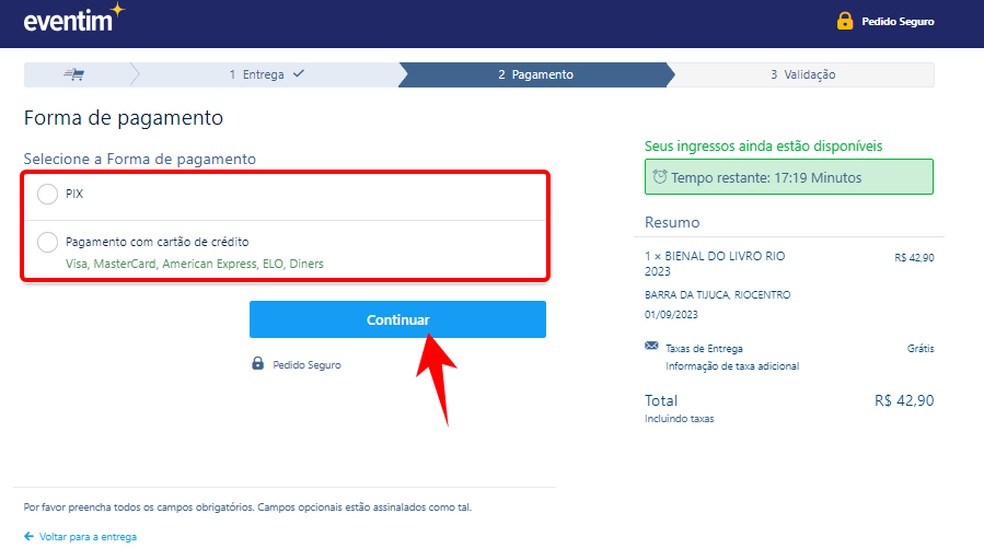This screenshot has width=984, height=560.
Task: Click Forma de pagamento heading
Action: [124, 118]
